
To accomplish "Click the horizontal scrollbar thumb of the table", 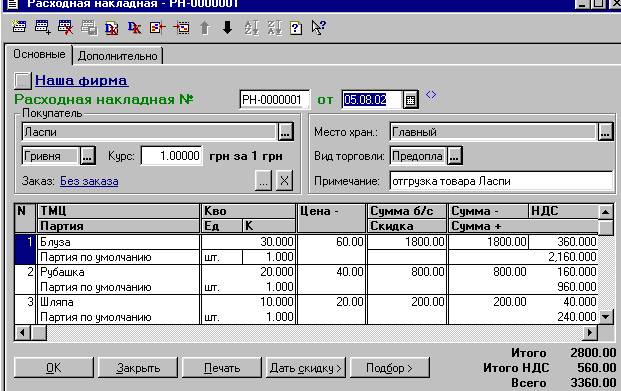I will 38,332.
